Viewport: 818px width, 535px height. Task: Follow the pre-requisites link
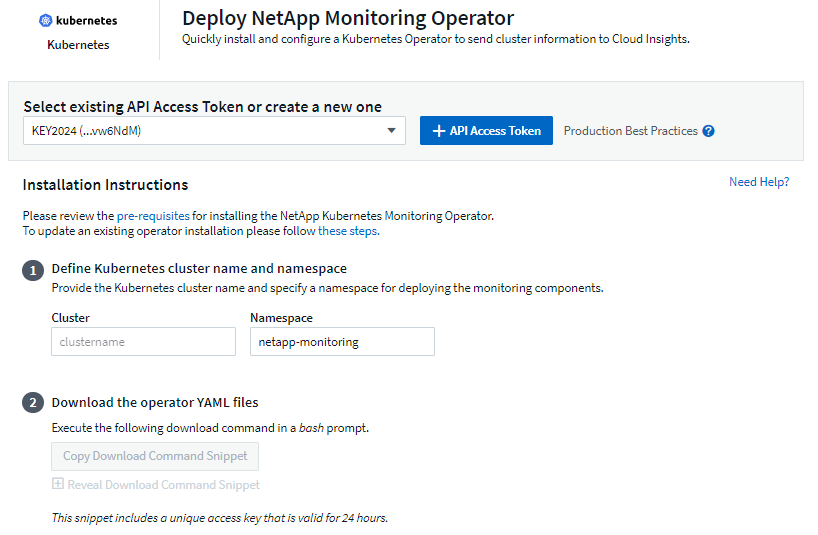pos(153,215)
